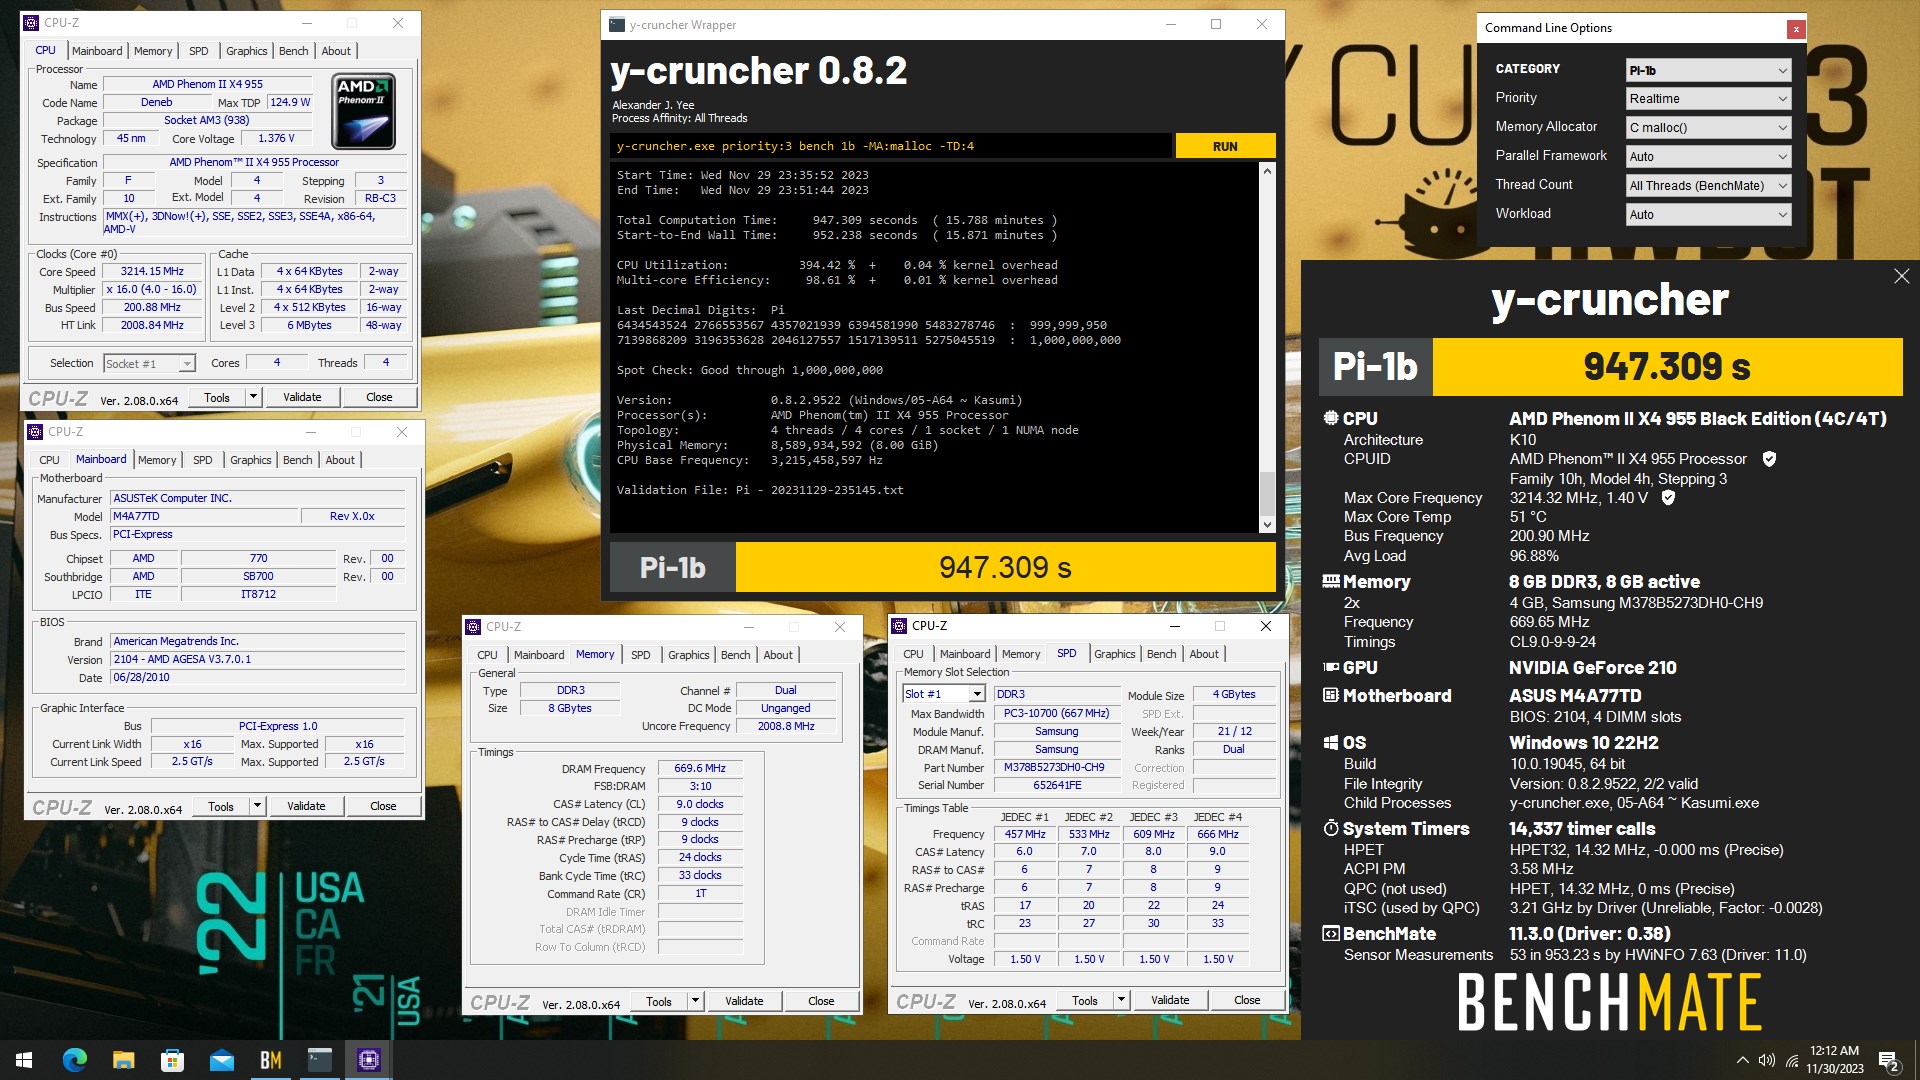Click the Memory icon in BenchMate panel
This screenshot has height=1080, width=1920.
pyautogui.click(x=1331, y=581)
